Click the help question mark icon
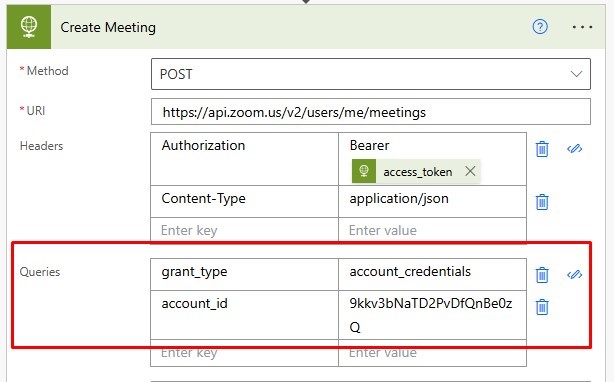614x382 pixels. click(x=540, y=27)
